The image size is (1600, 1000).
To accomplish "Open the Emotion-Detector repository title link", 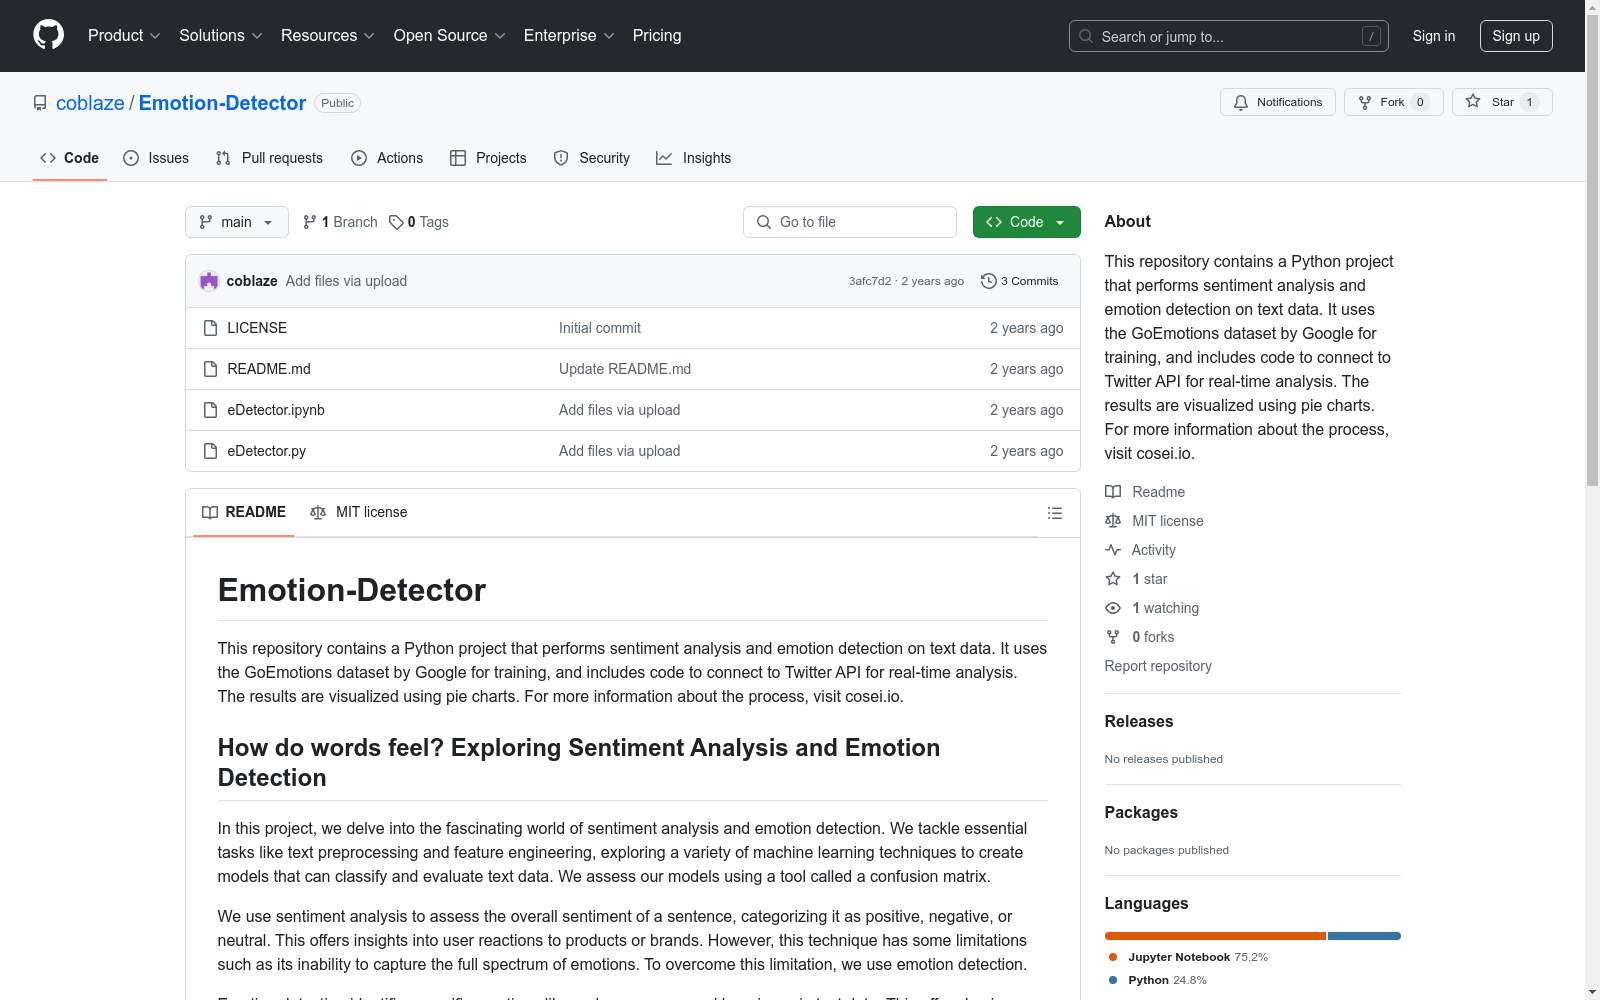I will 222,103.
